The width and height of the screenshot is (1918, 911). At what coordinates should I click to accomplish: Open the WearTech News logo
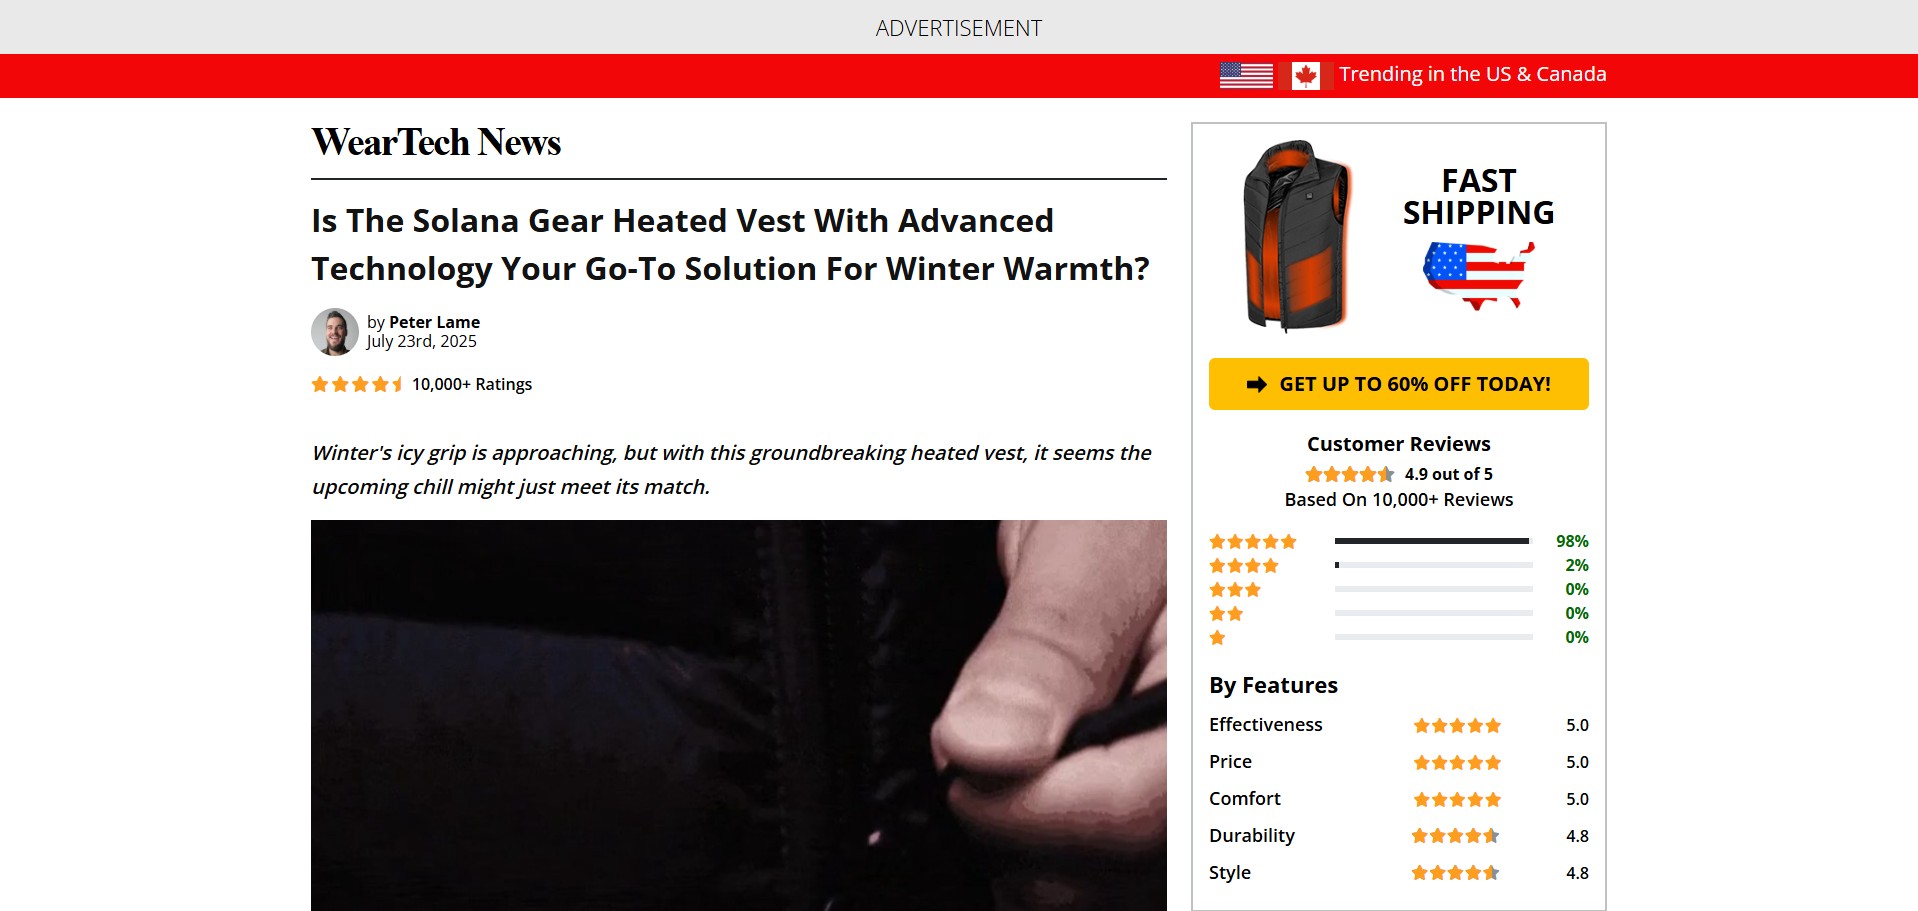(436, 142)
